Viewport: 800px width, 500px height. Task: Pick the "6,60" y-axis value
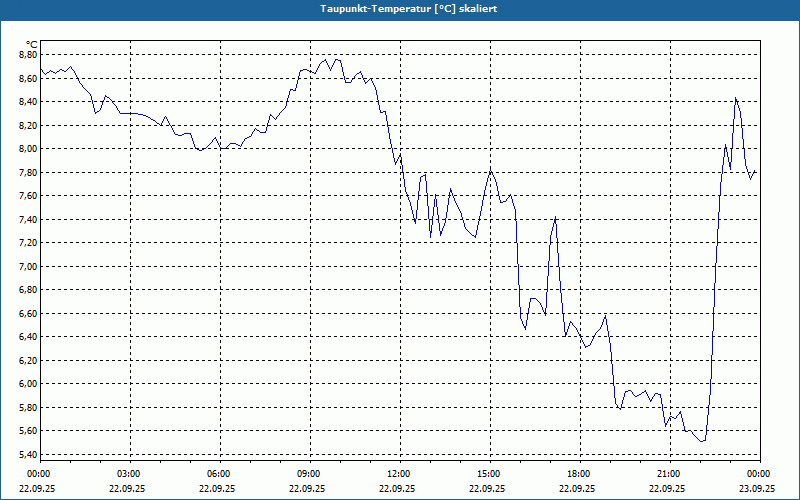[29, 313]
